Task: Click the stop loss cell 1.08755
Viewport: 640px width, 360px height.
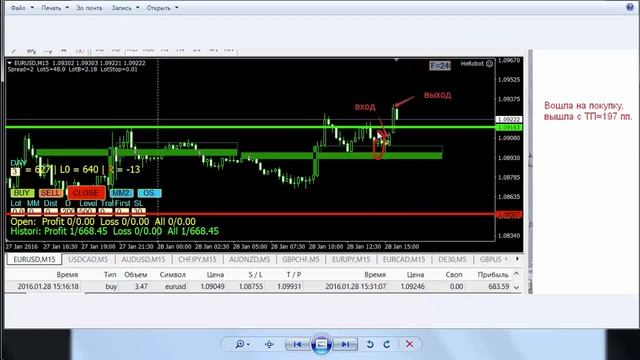Action: [251, 287]
